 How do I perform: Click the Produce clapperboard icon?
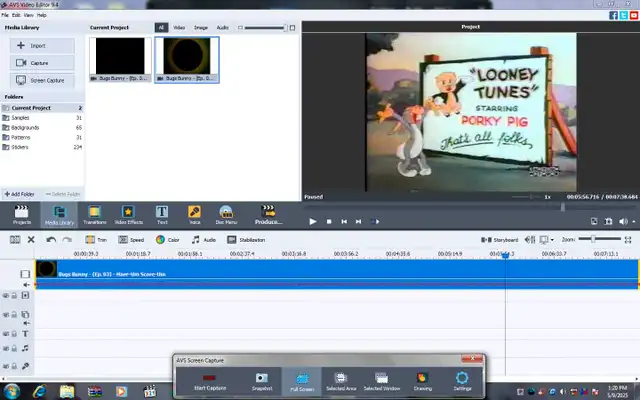point(268,211)
